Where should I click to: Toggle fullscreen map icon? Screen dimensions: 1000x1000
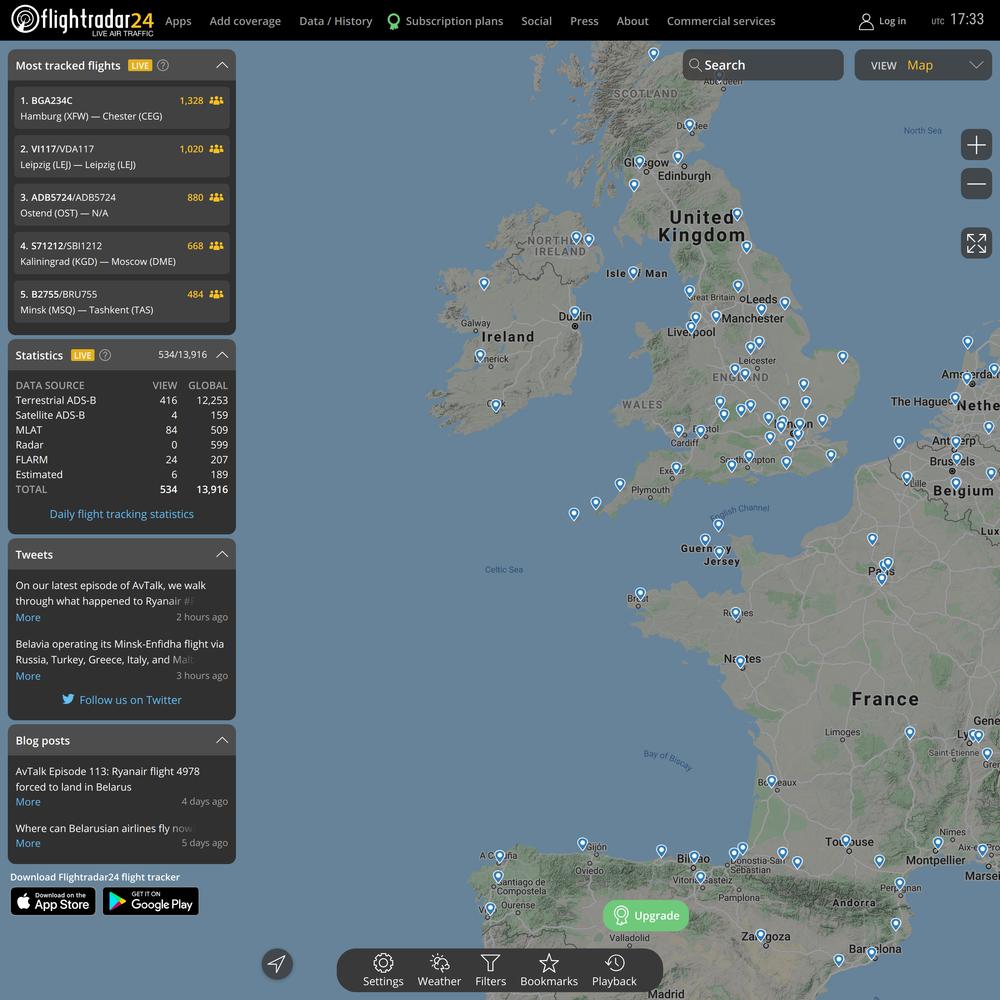pyautogui.click(x=976, y=243)
